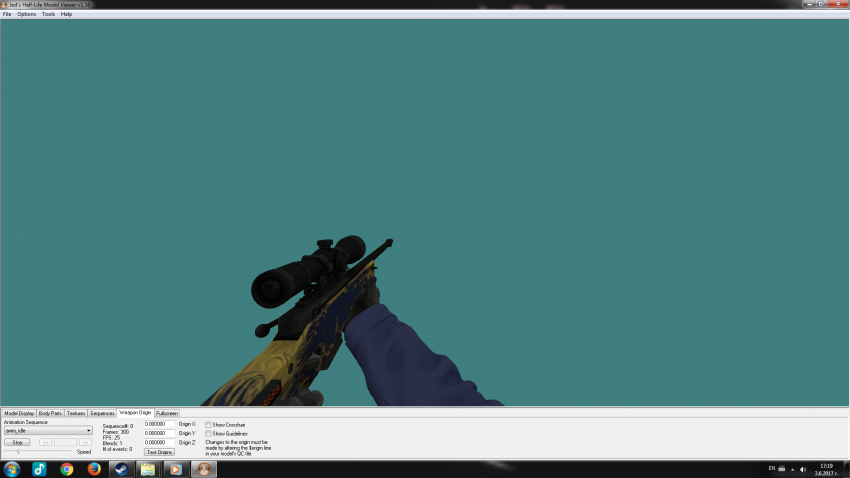850x478 pixels.
Task: Click the Origin X value field
Action: pos(159,424)
